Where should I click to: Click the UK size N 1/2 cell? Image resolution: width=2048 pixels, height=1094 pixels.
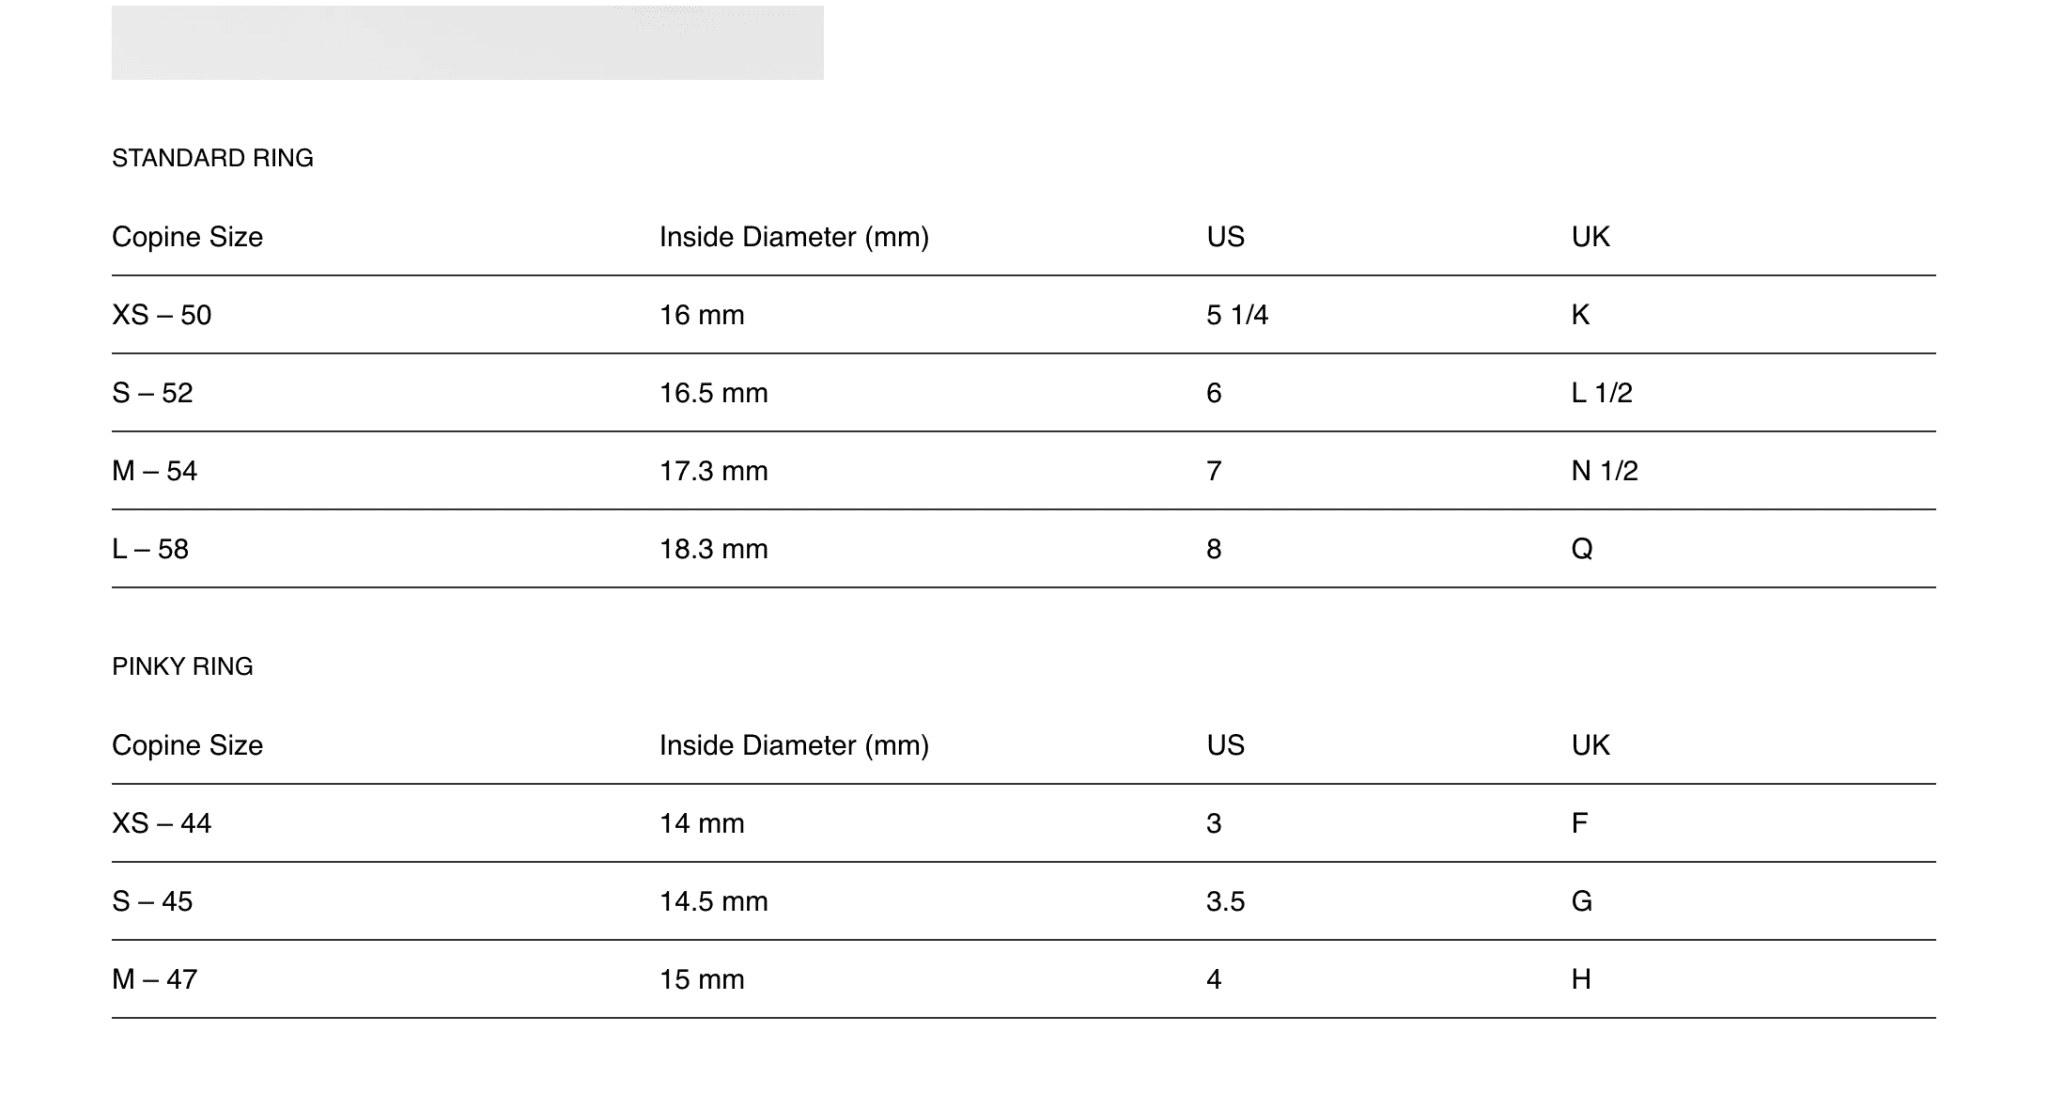[x=1604, y=471]
